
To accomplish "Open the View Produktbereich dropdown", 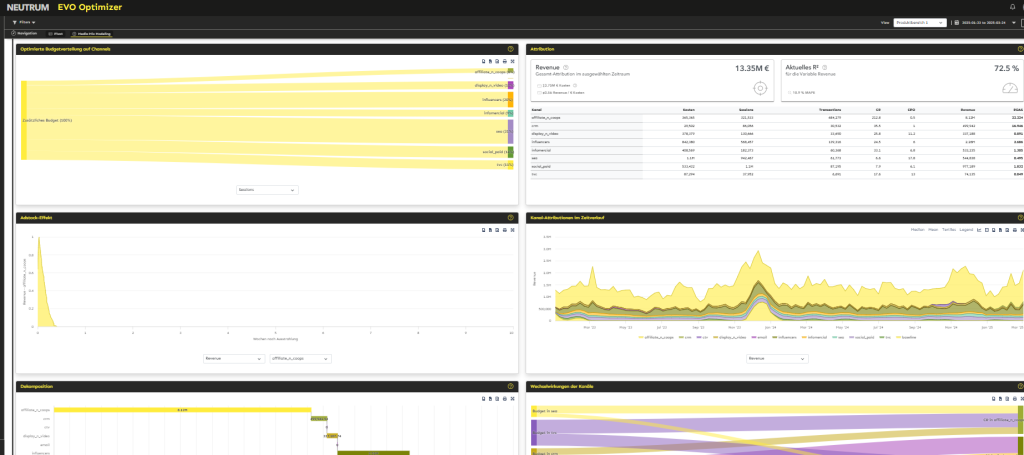I will (x=918, y=21).
